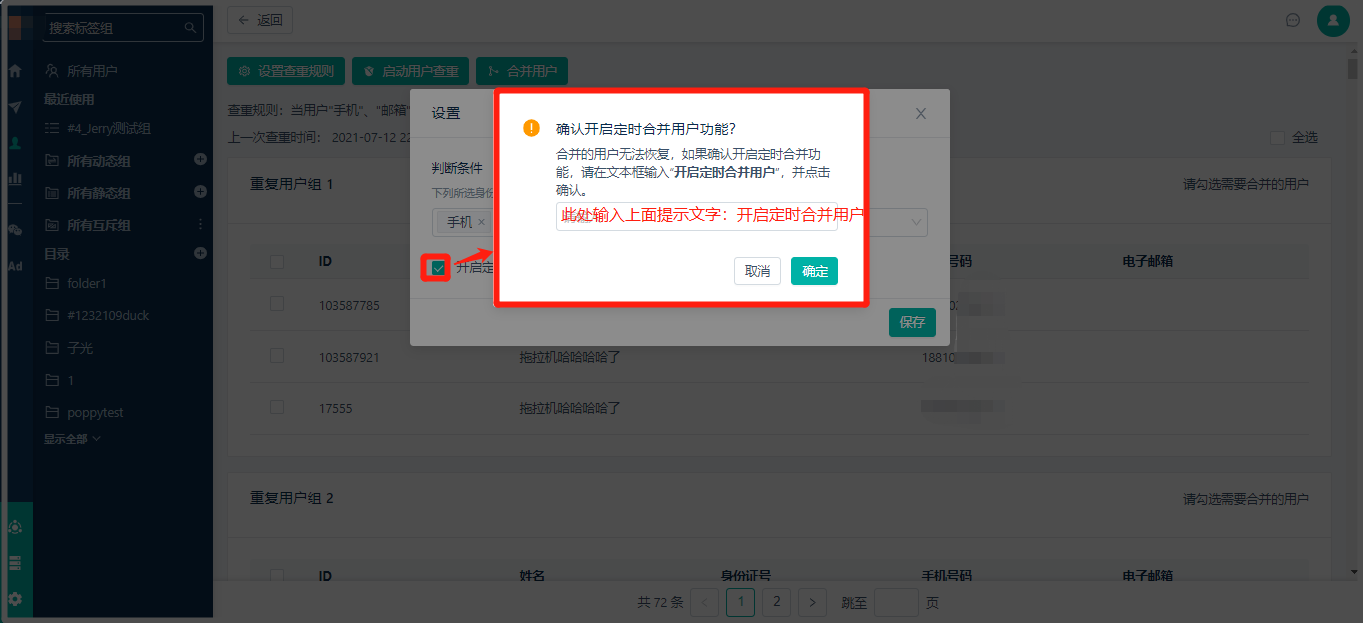1363x623 pixels.
Task: Open the stacked list icon near rail bottom
Action: 15,563
